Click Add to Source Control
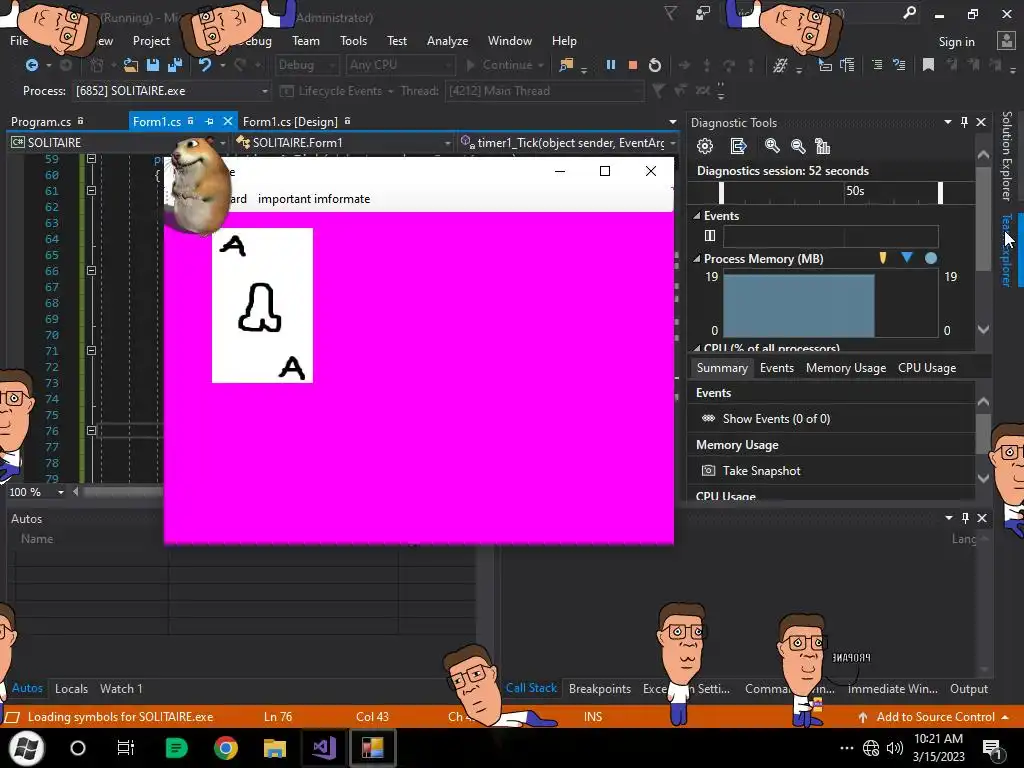Screen dimensions: 1024x768 coord(935,716)
